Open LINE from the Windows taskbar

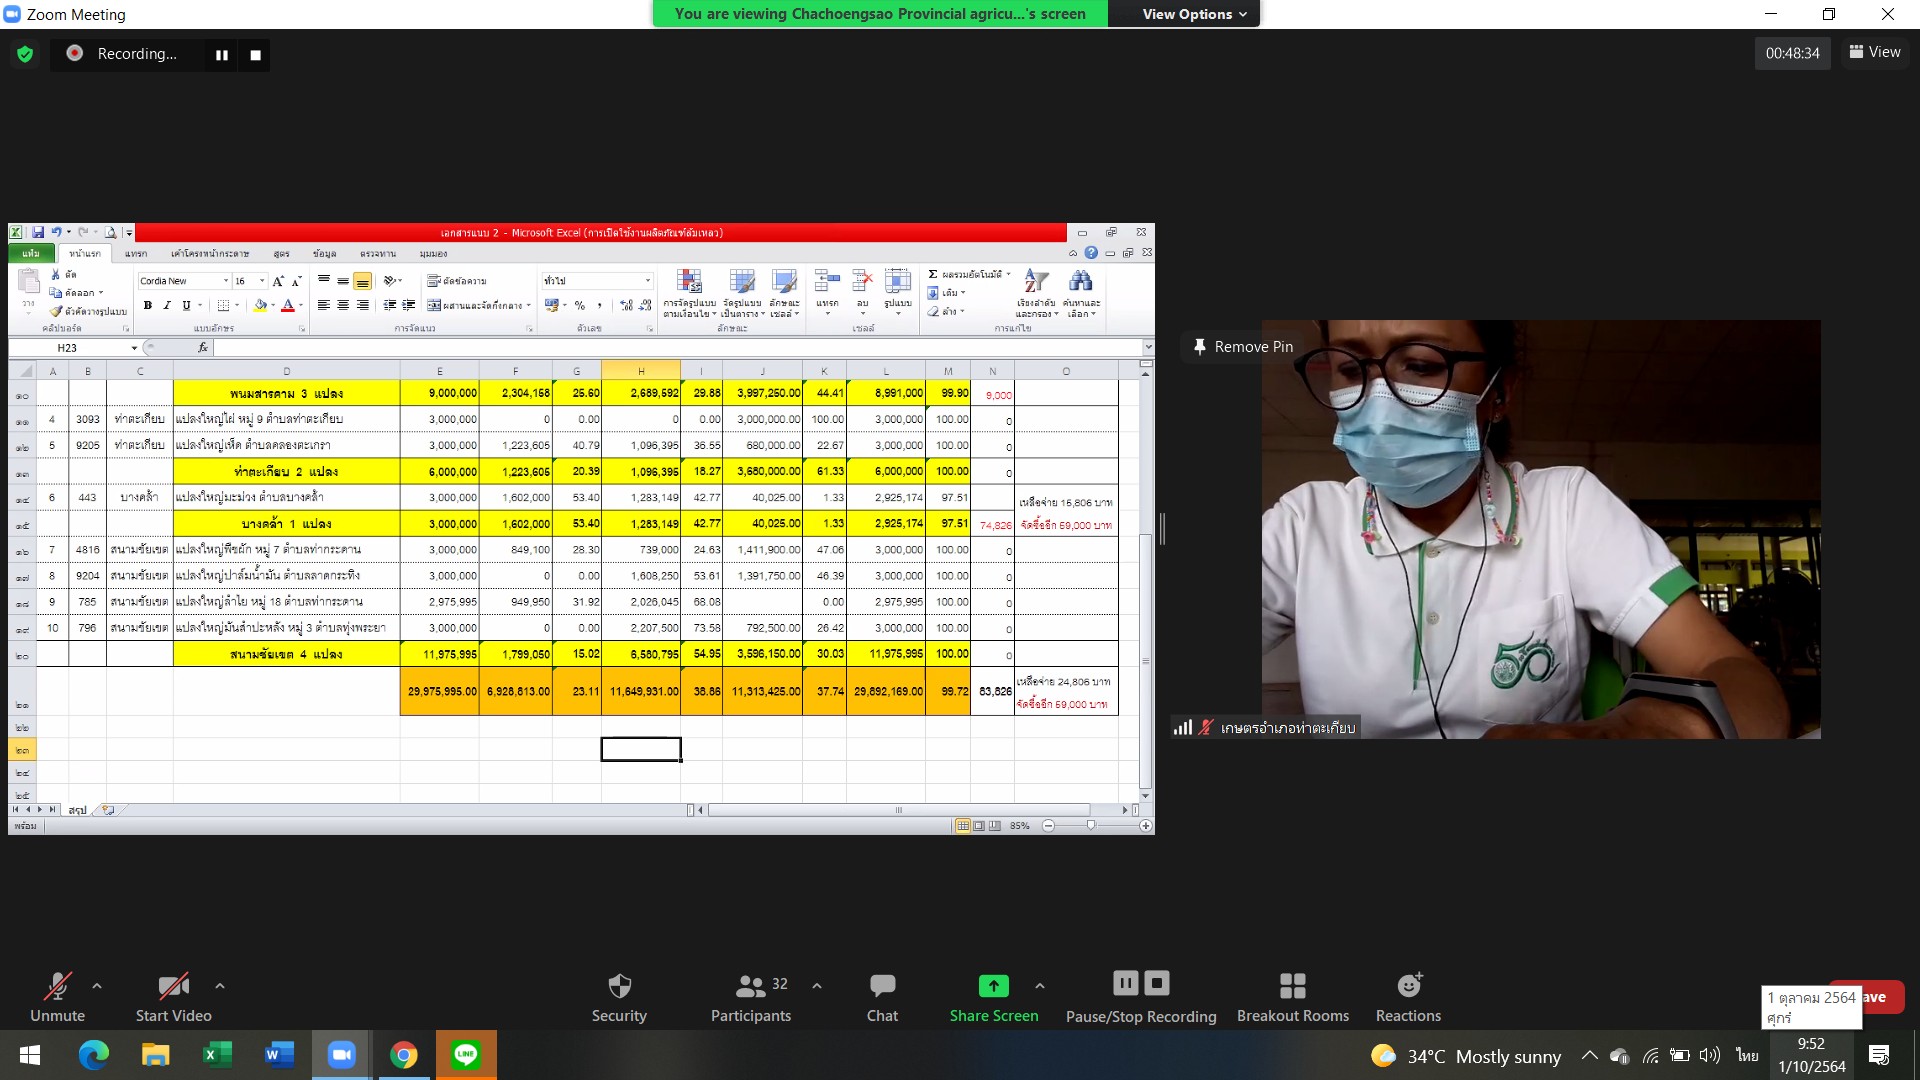pyautogui.click(x=466, y=1055)
